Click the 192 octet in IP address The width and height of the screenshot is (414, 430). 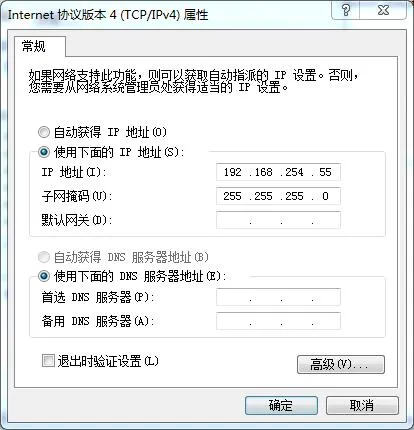pyautogui.click(x=232, y=172)
